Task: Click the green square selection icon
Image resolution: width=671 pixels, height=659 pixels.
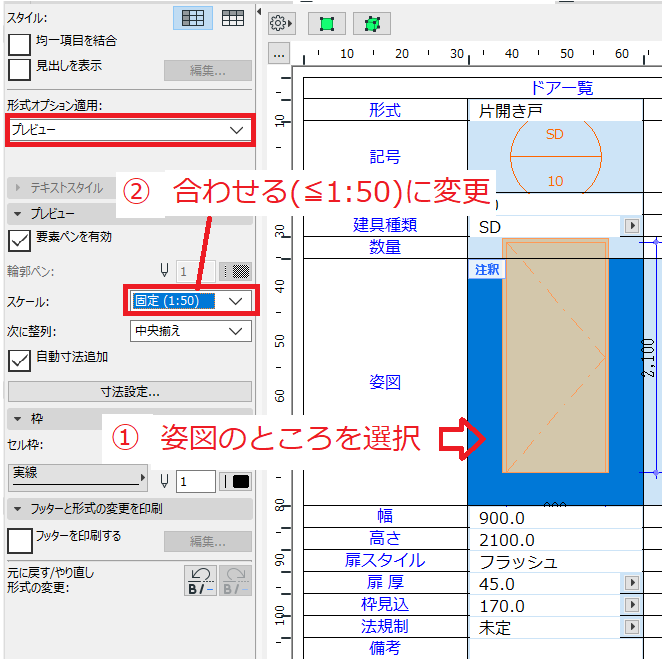Action: (x=327, y=24)
